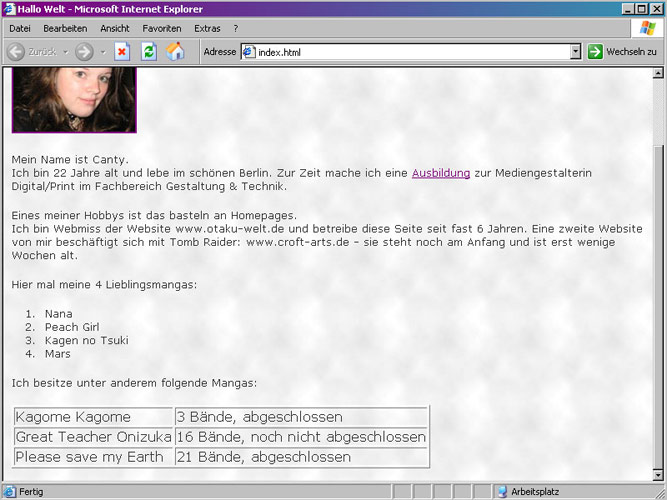The image size is (667, 500).
Task: Click the list item Mars
Action: (x=57, y=354)
